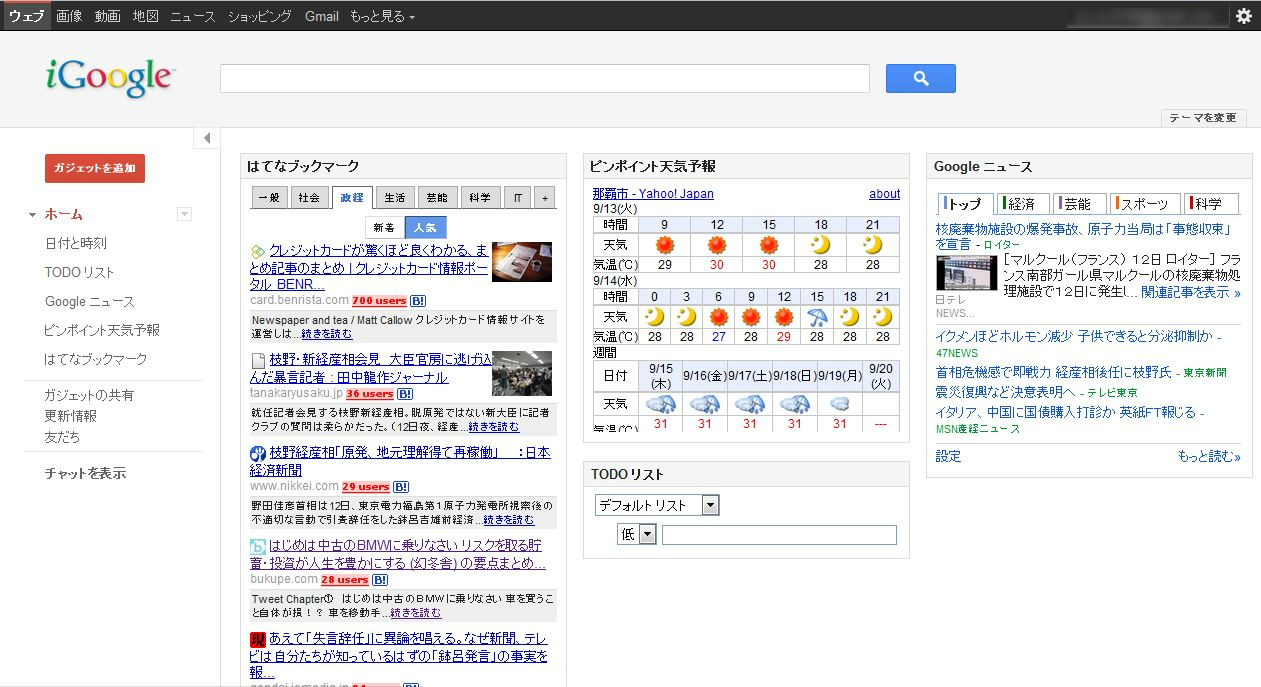Open the news thumbnail above 日テレ NEWS

[x=966, y=273]
